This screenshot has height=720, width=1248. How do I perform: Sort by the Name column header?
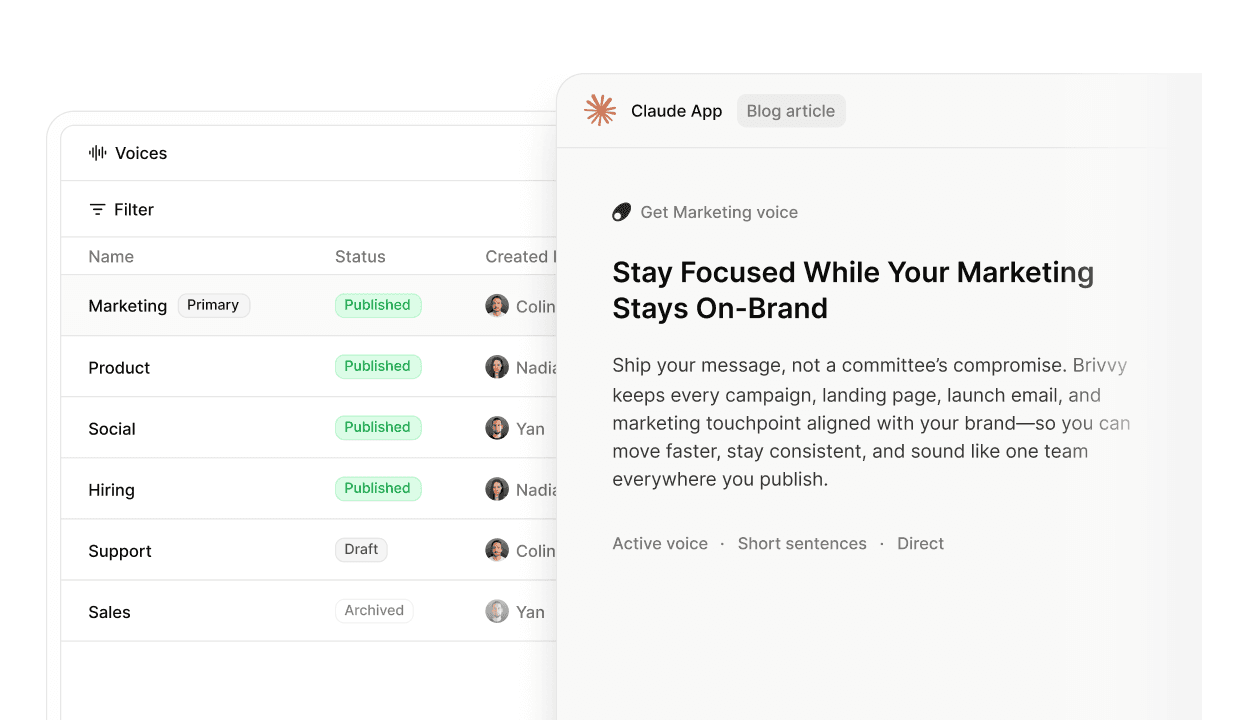pyautogui.click(x=111, y=257)
